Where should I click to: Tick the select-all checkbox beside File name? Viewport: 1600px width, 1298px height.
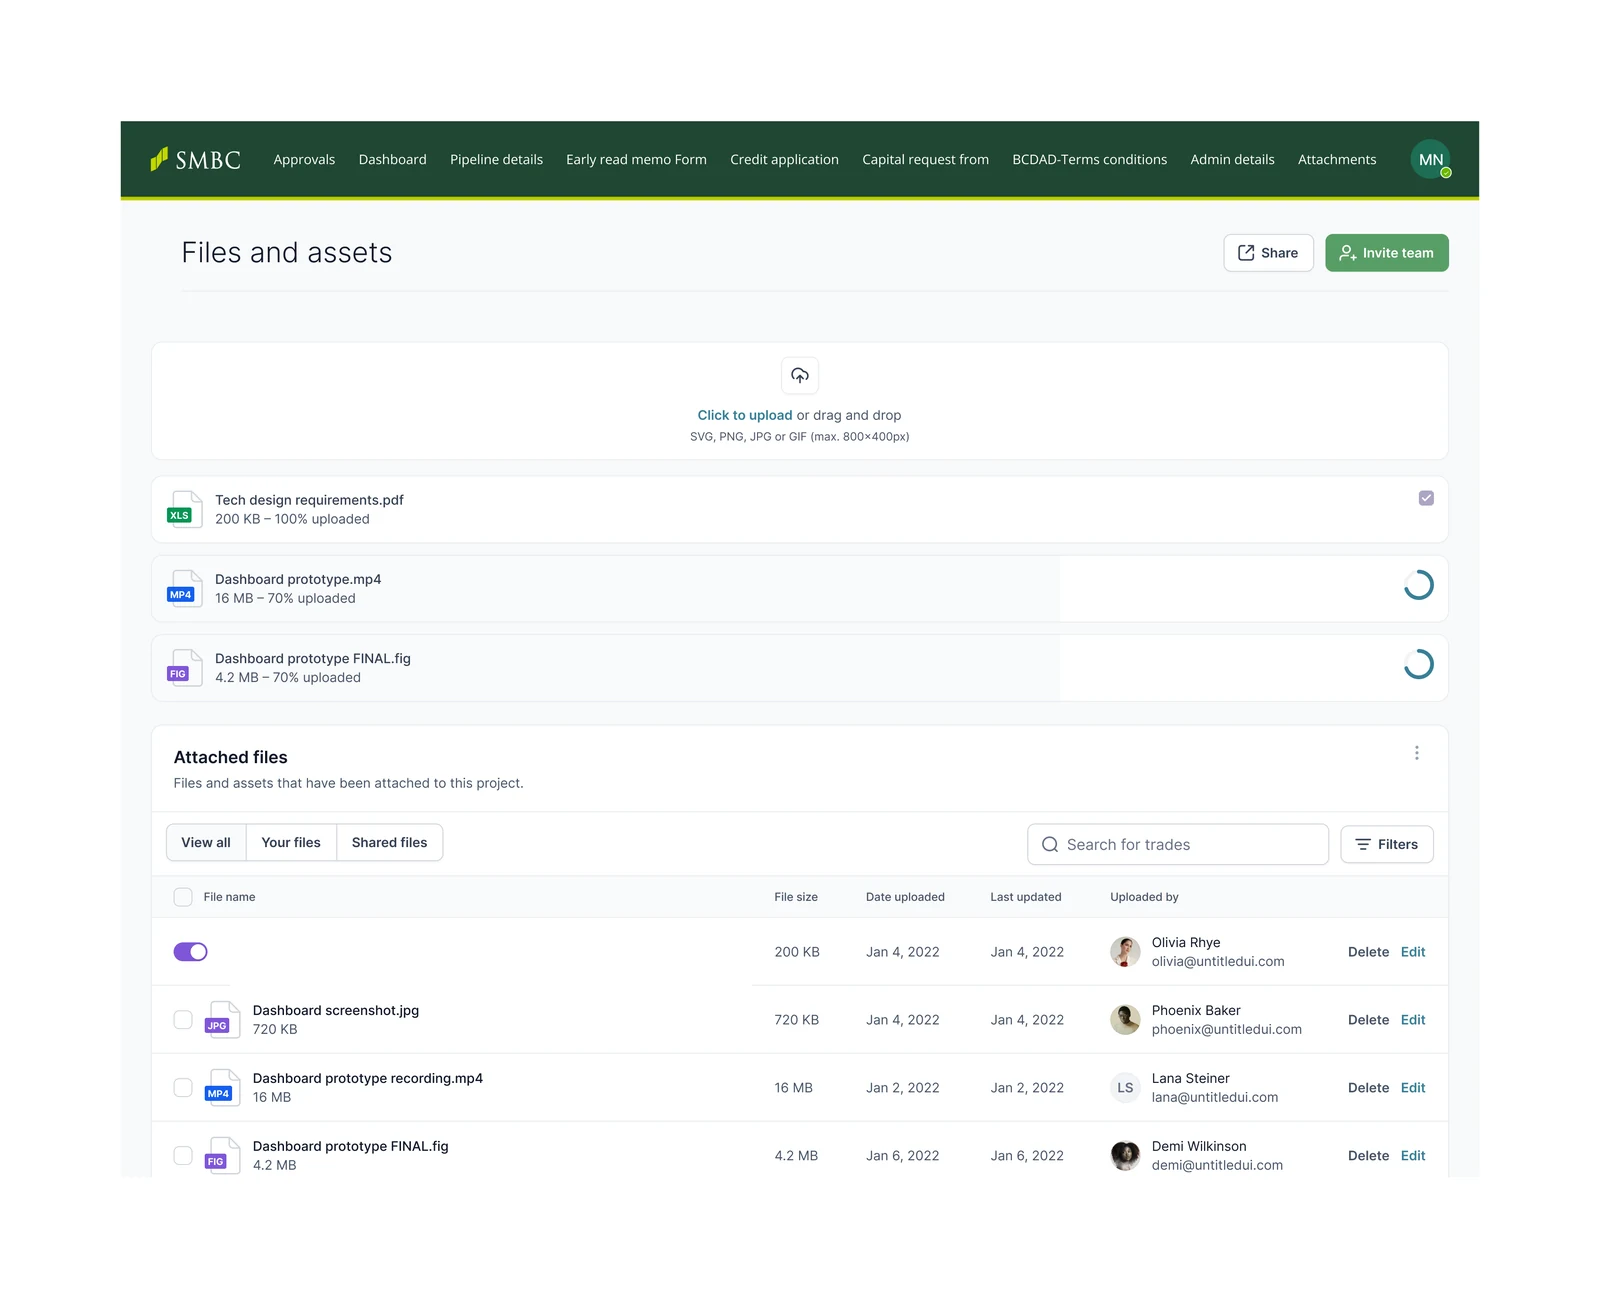coord(183,897)
